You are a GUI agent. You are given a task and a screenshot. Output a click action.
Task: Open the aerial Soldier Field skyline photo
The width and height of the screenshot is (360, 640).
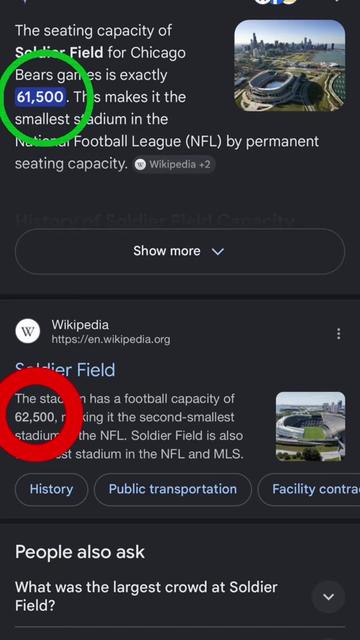coord(290,66)
